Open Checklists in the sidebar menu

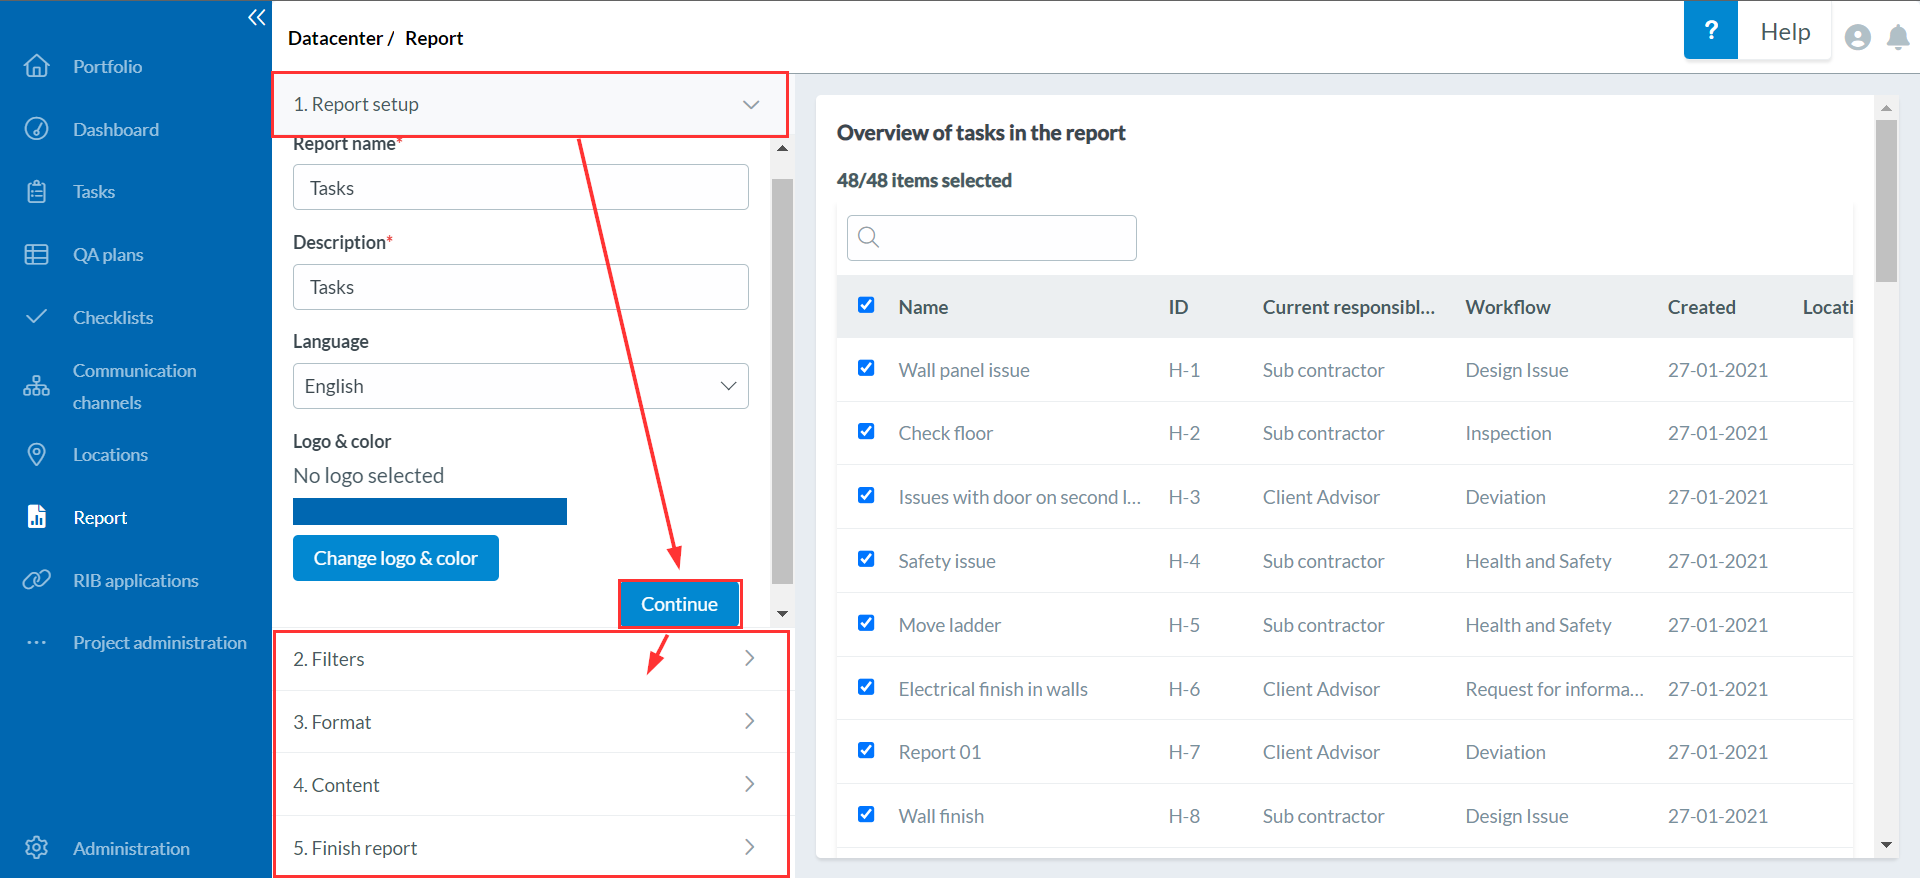tap(113, 318)
